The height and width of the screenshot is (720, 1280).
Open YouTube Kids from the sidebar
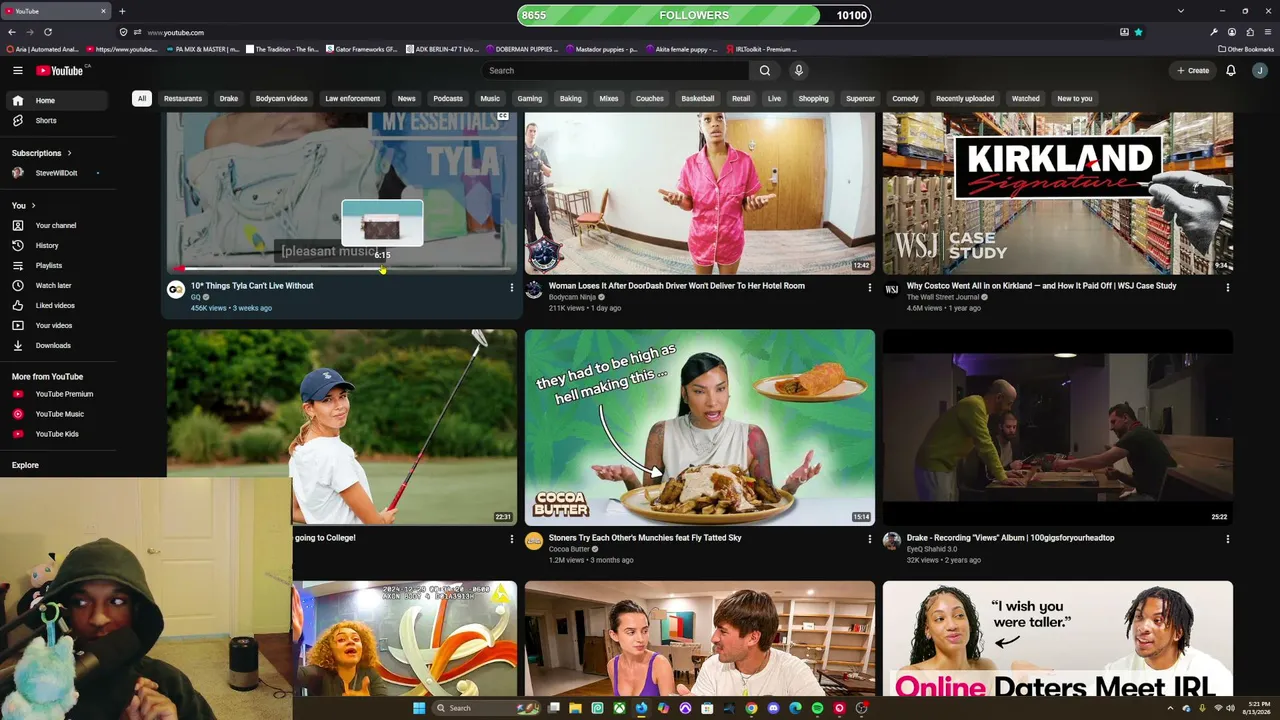(58, 434)
